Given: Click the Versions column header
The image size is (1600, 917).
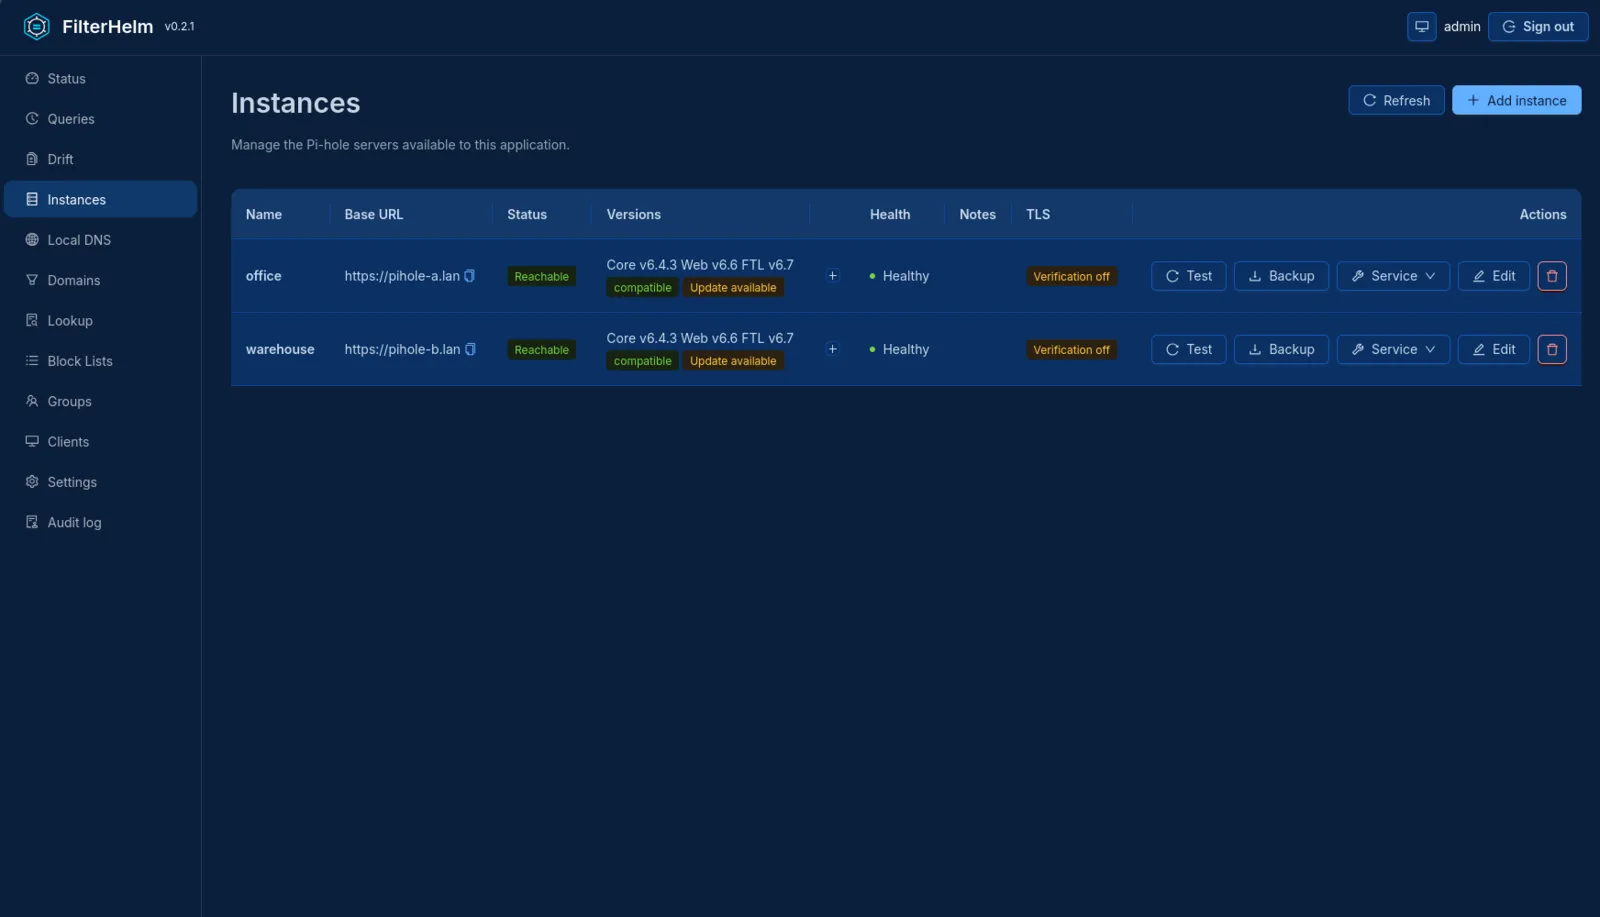Looking at the screenshot, I should click(633, 214).
